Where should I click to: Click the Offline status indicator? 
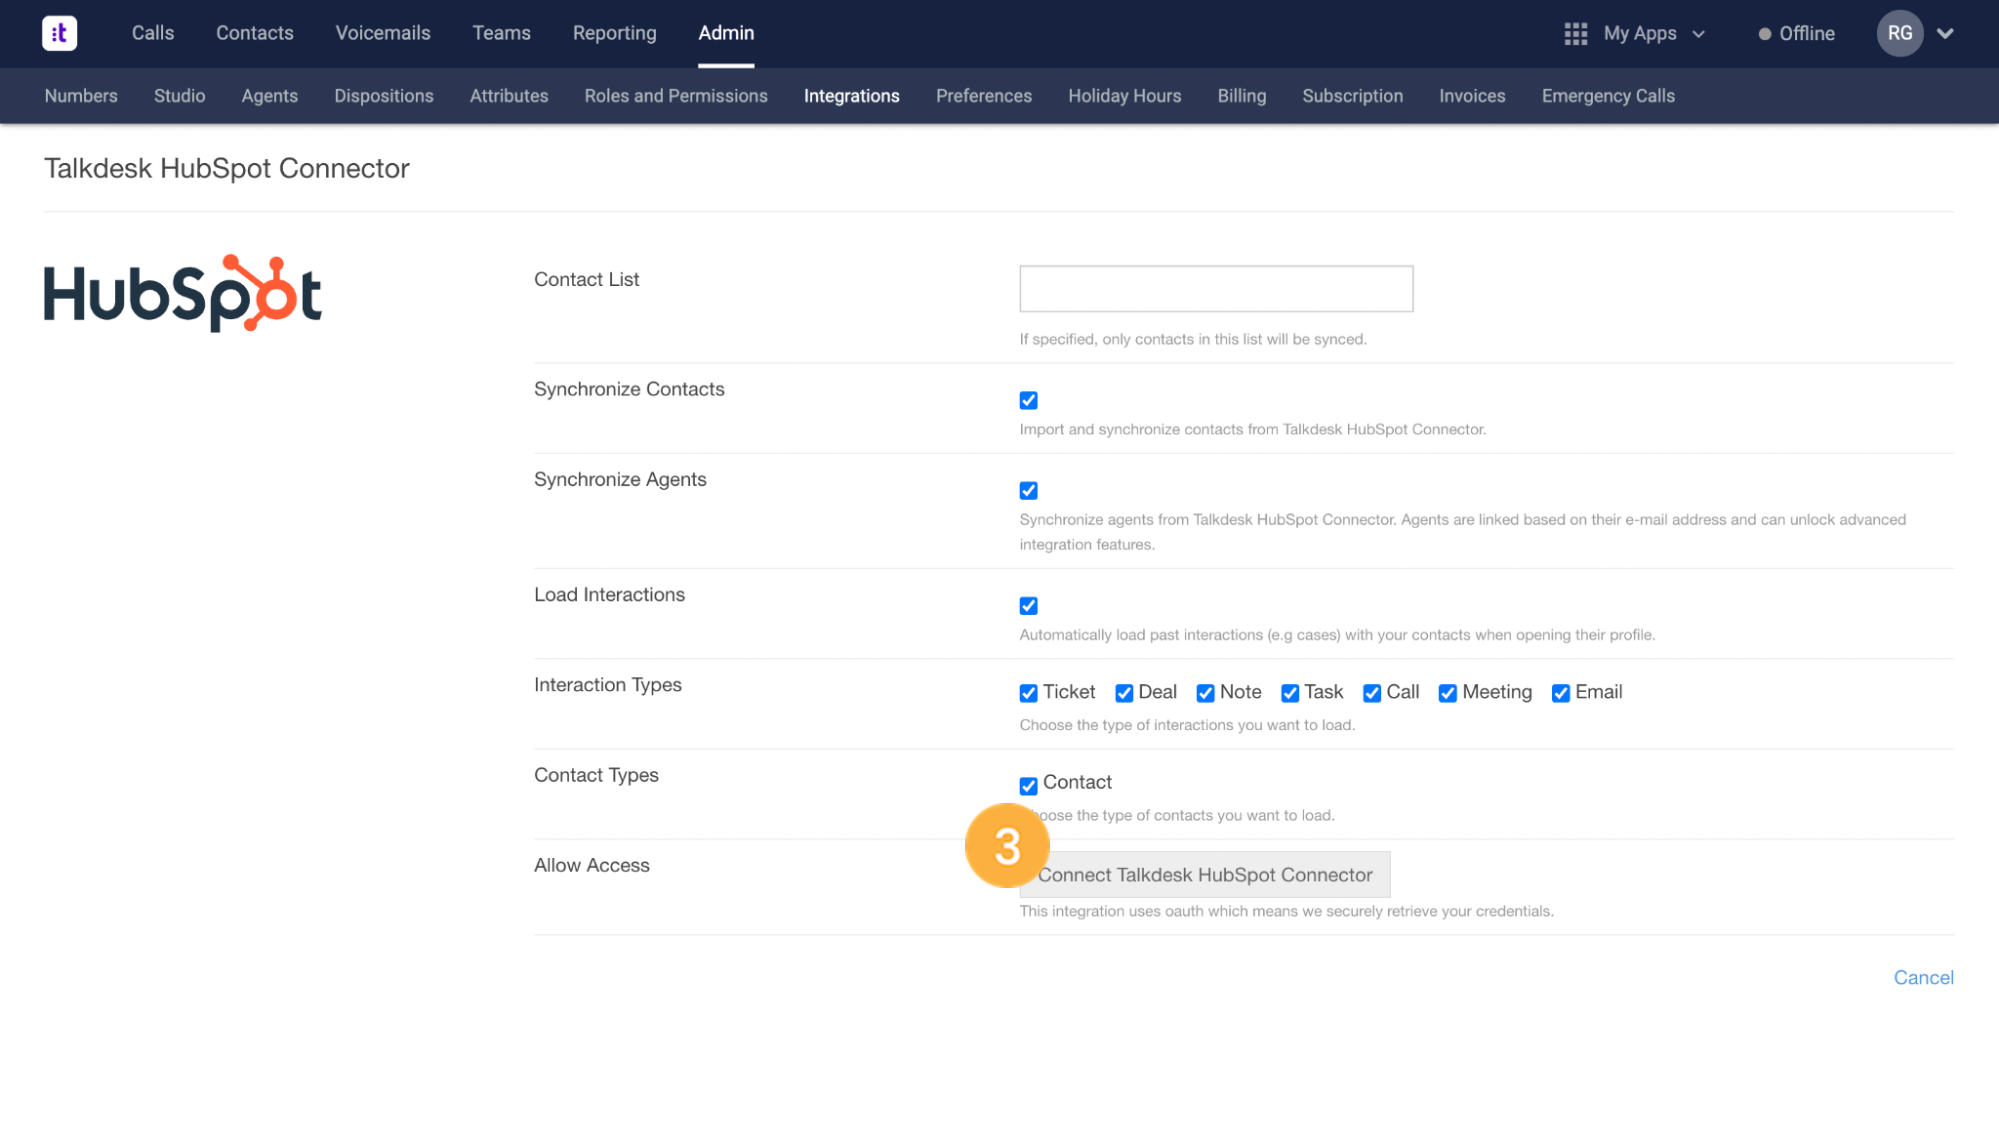pos(1797,33)
